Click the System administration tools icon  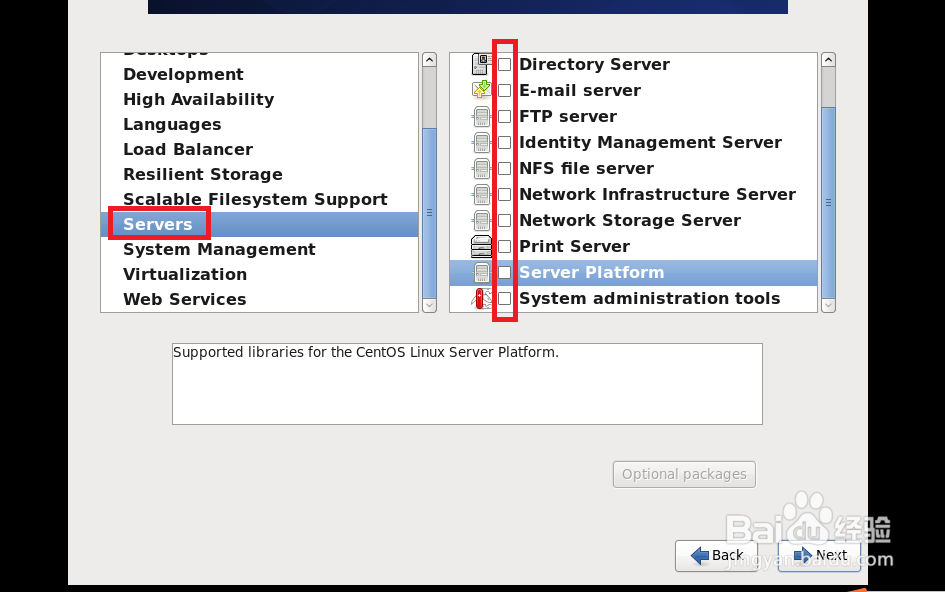[481, 298]
